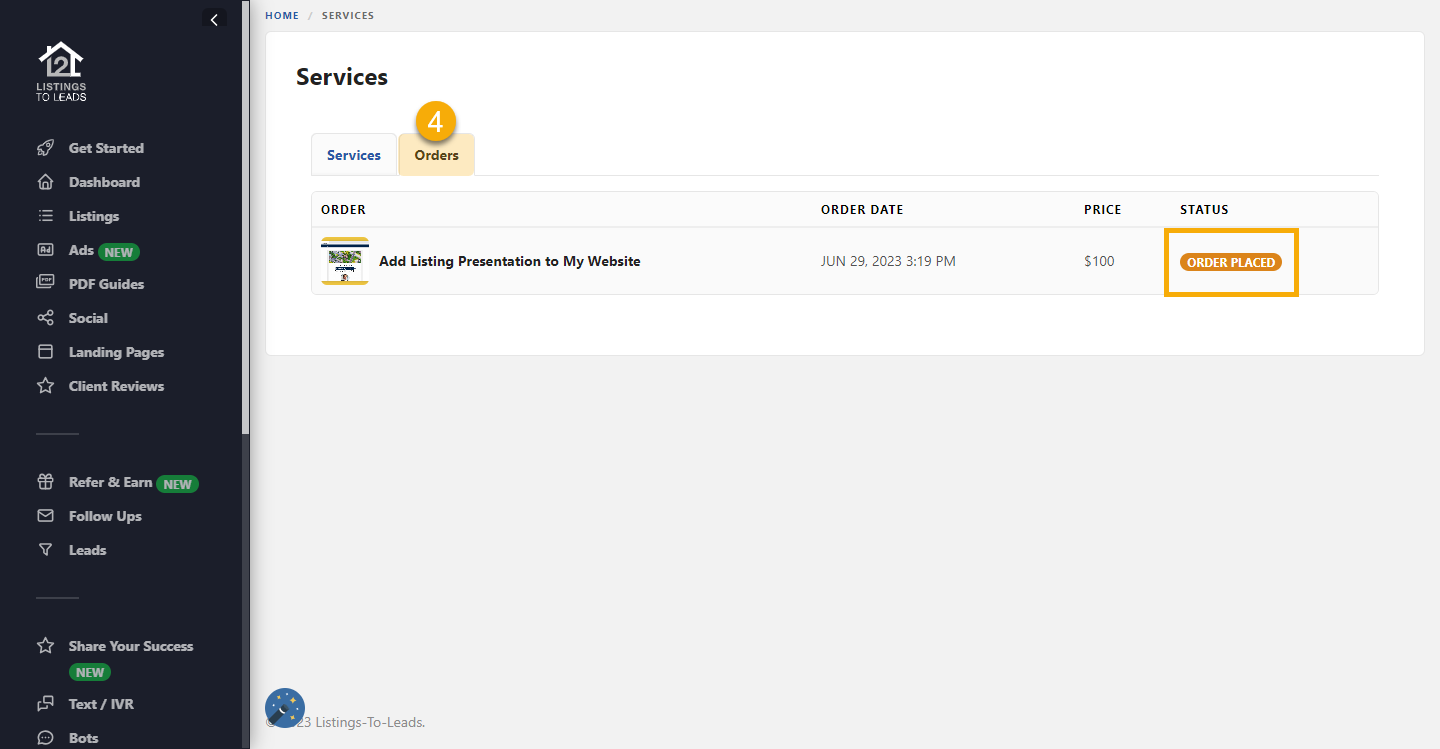This screenshot has width=1440, height=749.
Task: Click the Get Started rocket icon
Action: pos(45,148)
